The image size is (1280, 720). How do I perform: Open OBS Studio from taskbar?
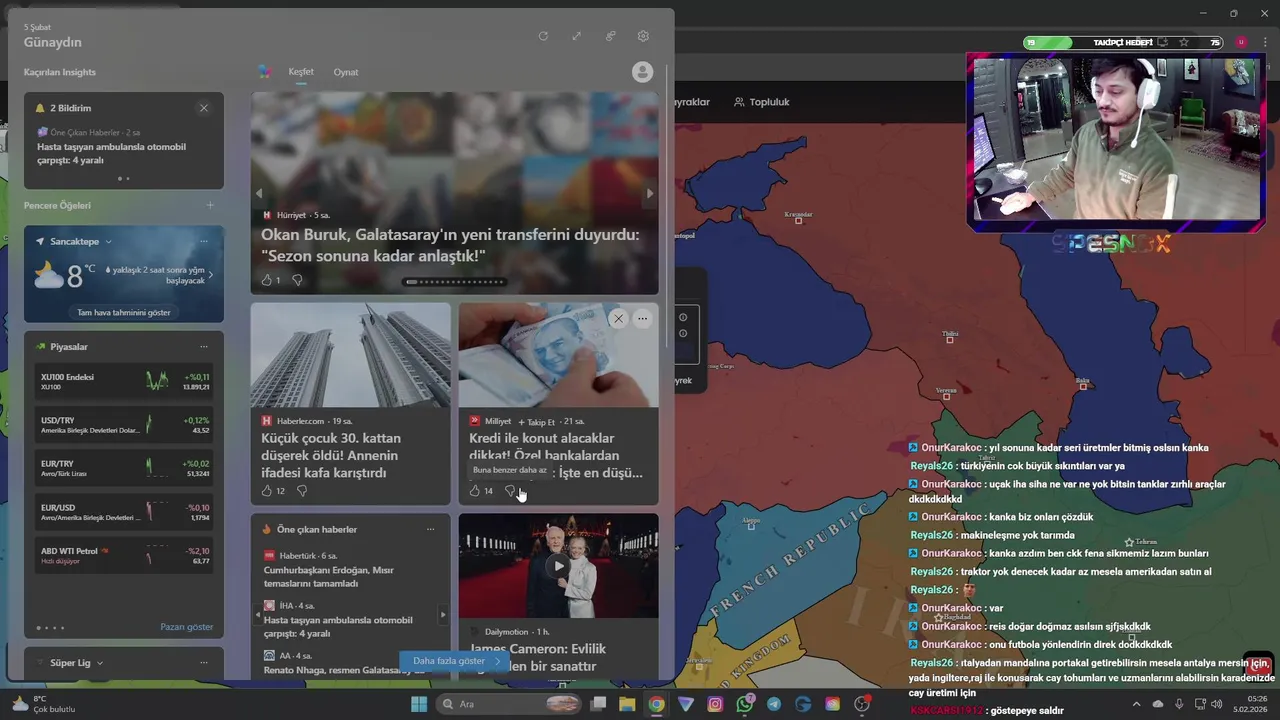click(x=862, y=704)
